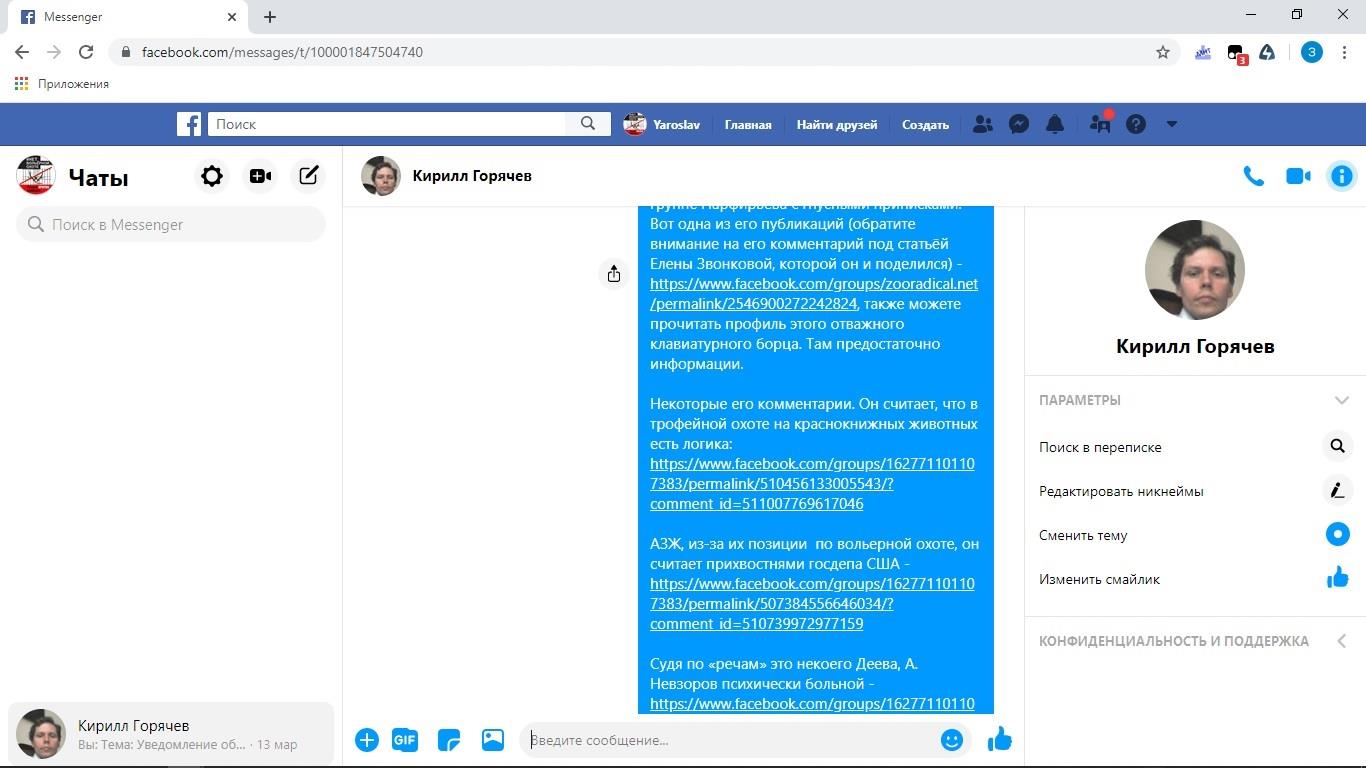Click the share icon beside the message bubble
Screen dimensions: 1366x768
[x=614, y=274]
